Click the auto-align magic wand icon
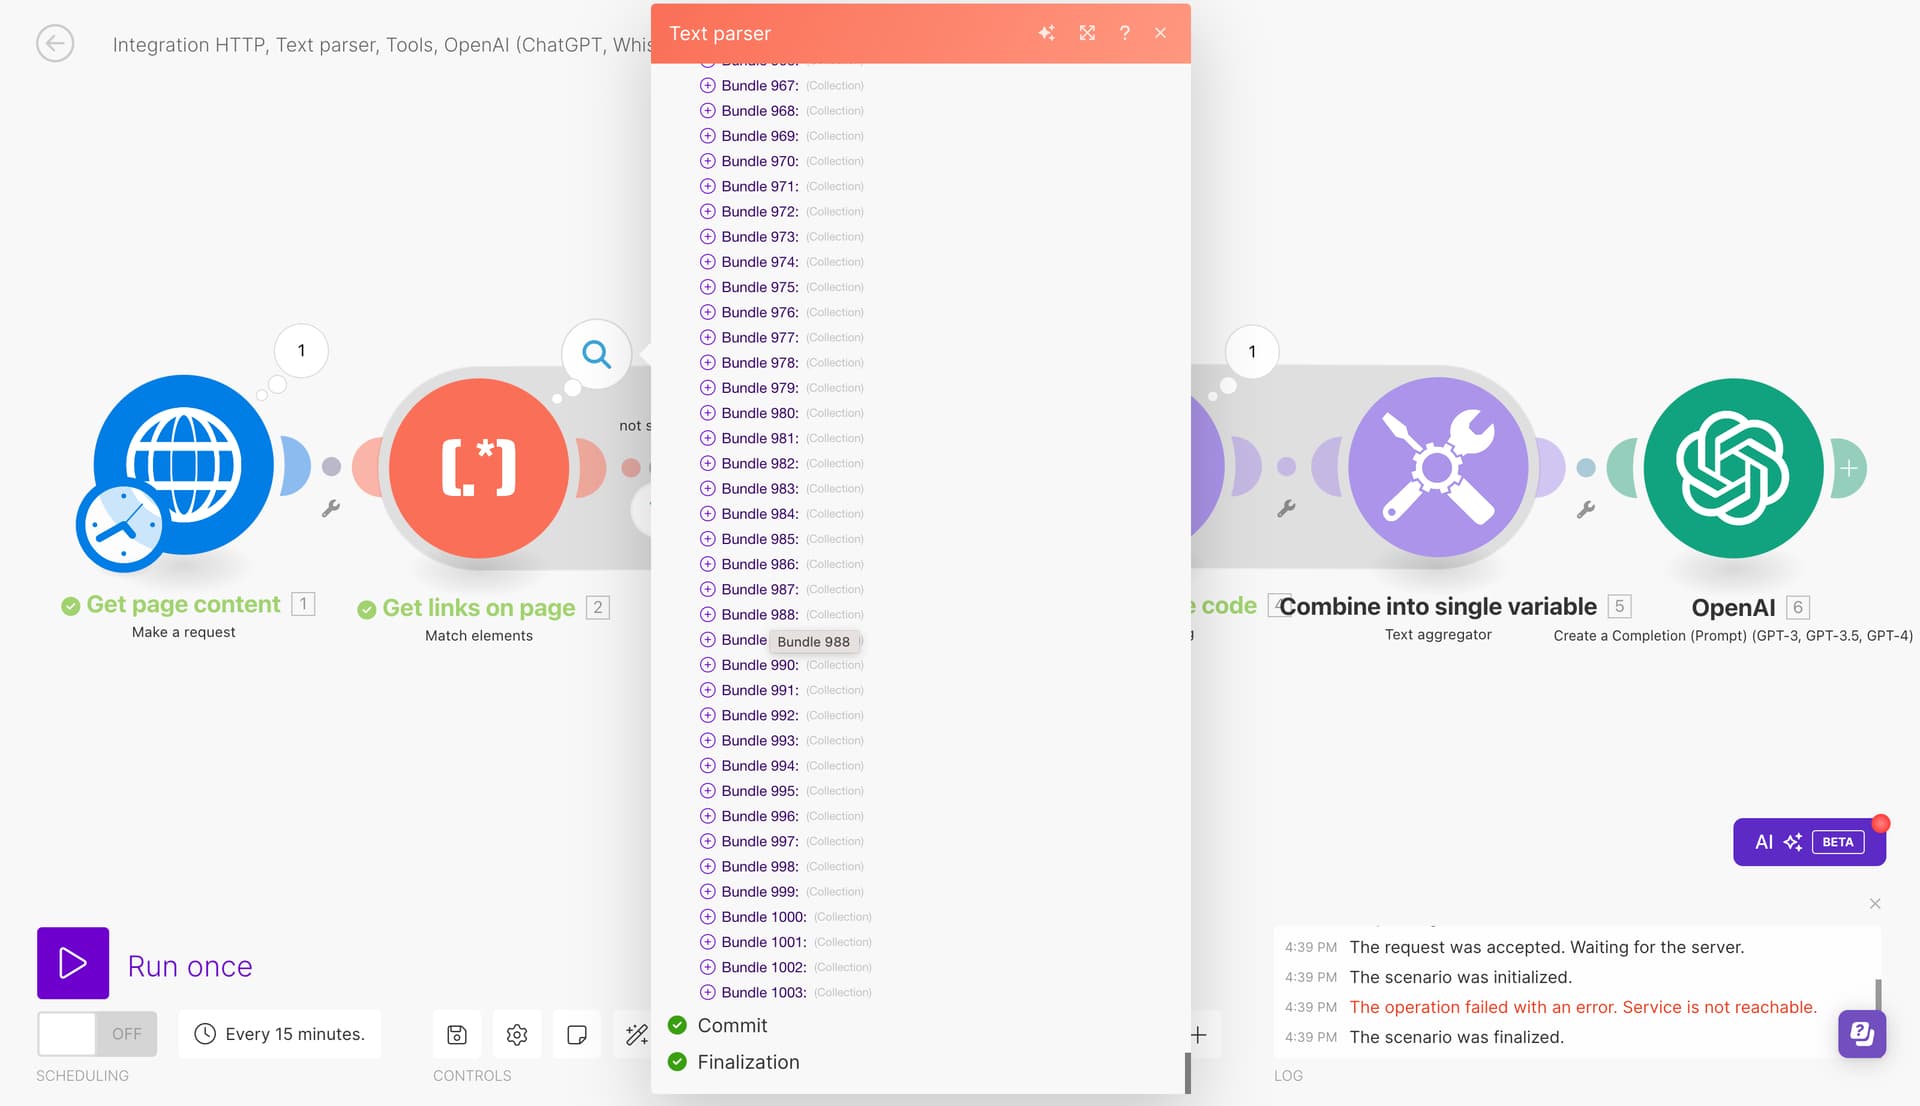The width and height of the screenshot is (1920, 1106). pos(636,1034)
